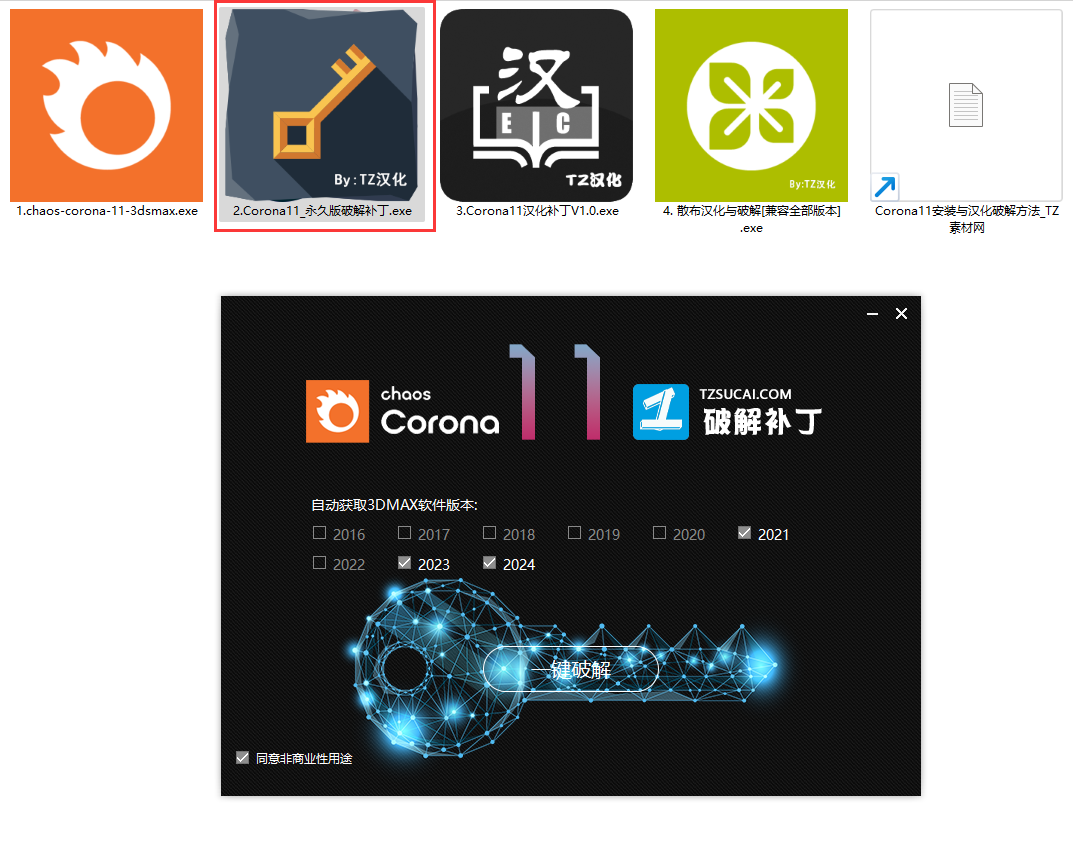Select the chaos-corona-11-3dsmax.exe installer icon
Screen dimensions: 1073x844
106,105
